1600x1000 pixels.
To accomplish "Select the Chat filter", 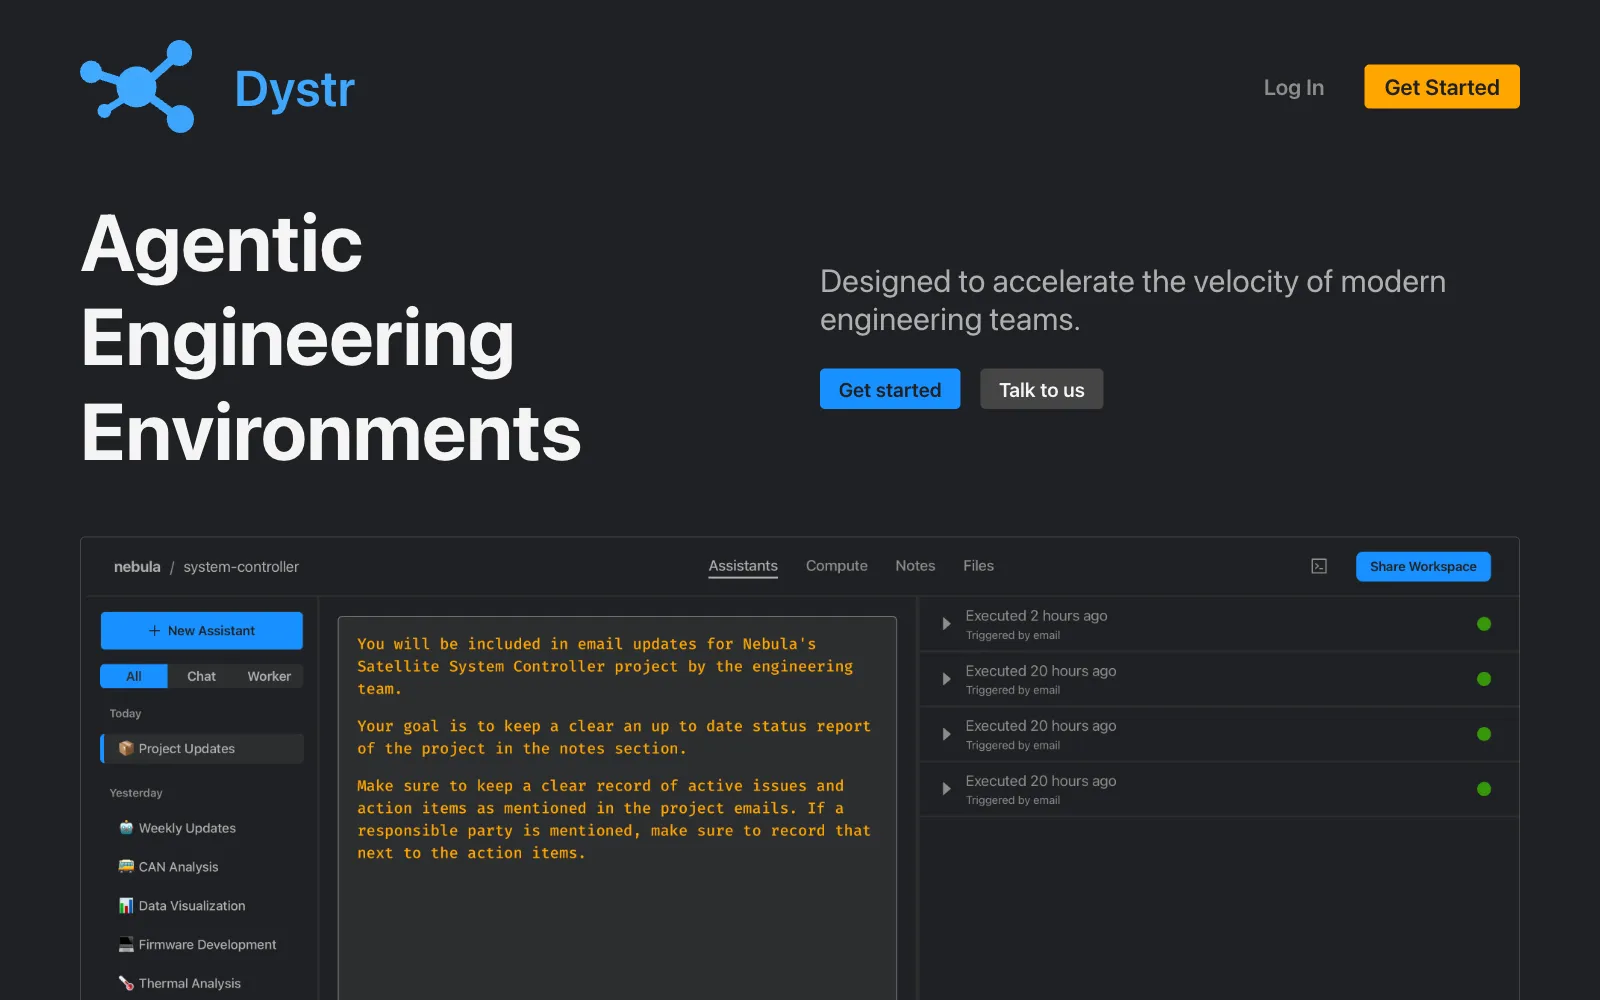I will pyautogui.click(x=201, y=676).
